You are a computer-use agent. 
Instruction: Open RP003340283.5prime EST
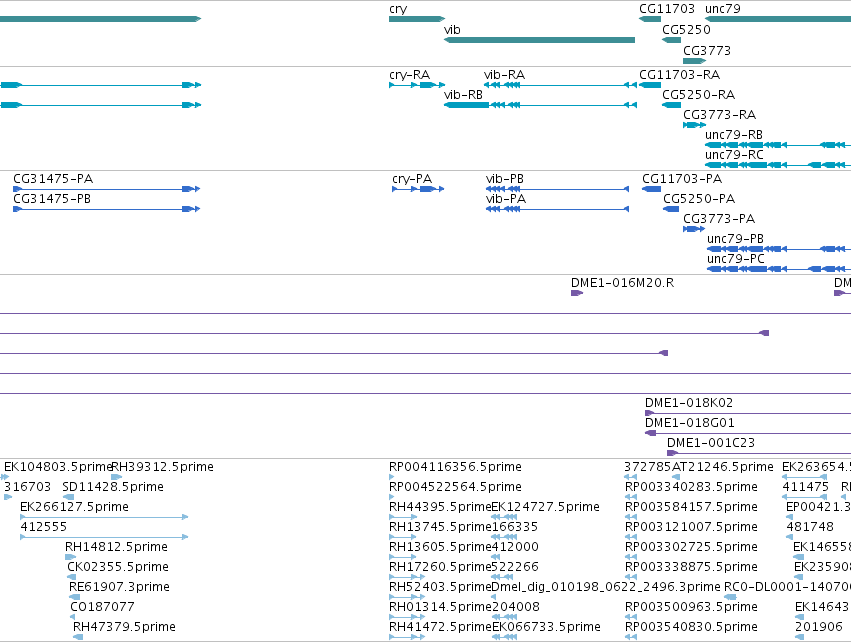(x=631, y=497)
